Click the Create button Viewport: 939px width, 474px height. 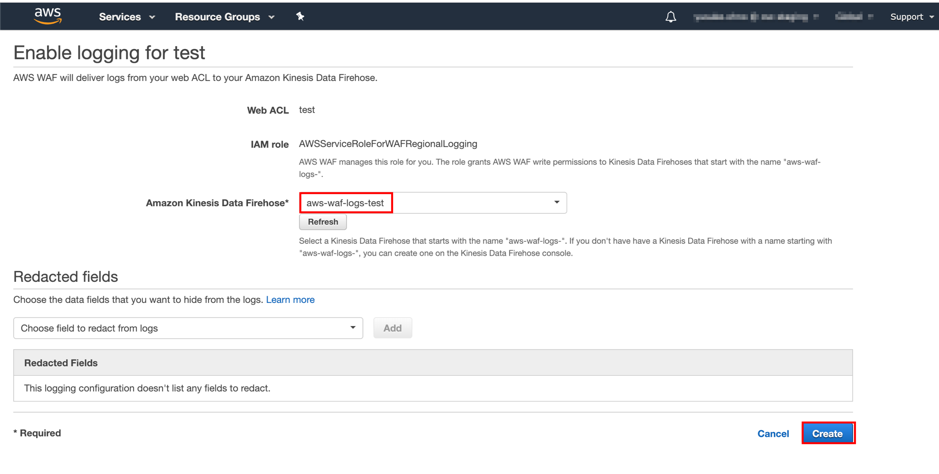(x=827, y=434)
